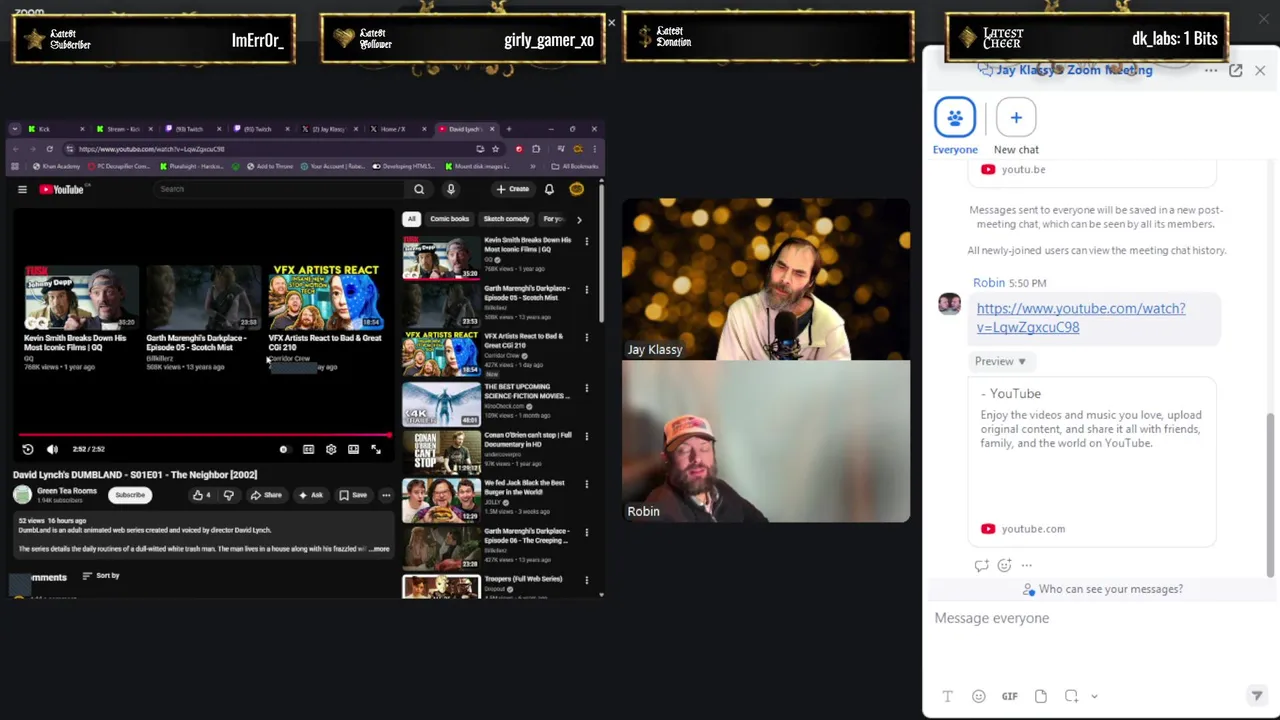Open the YouTube hamburger guide menu
This screenshot has width=1280, height=720.
tap(22, 189)
